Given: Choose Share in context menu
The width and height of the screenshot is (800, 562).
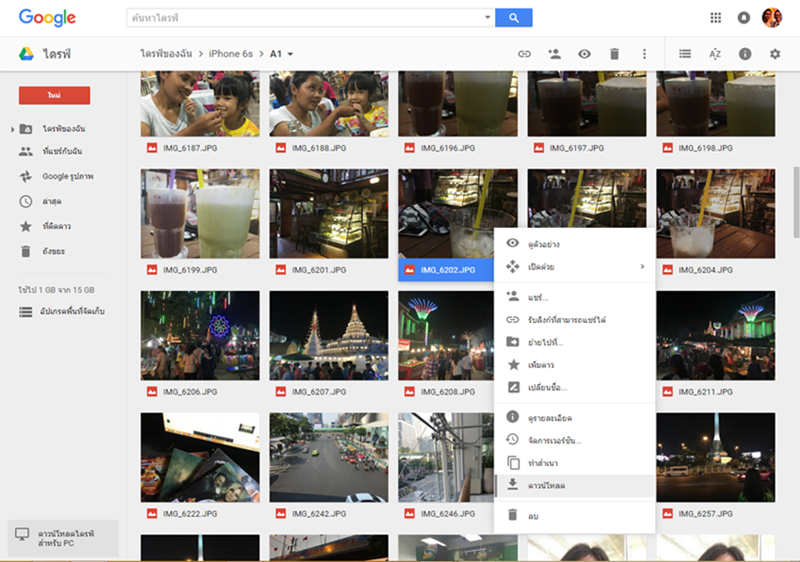Looking at the screenshot, I should tap(574, 297).
